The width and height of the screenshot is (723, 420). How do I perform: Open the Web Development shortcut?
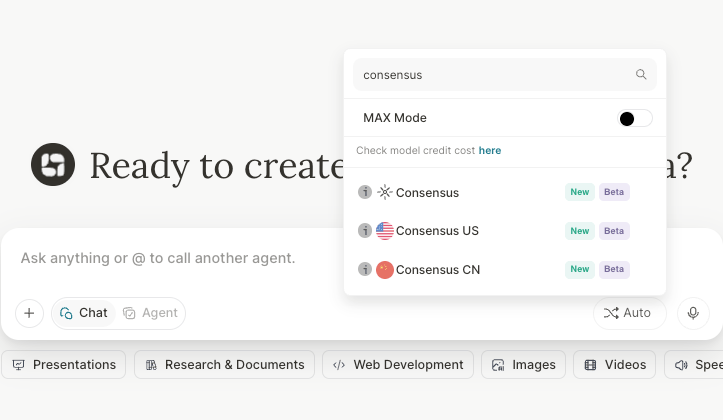[x=398, y=365]
